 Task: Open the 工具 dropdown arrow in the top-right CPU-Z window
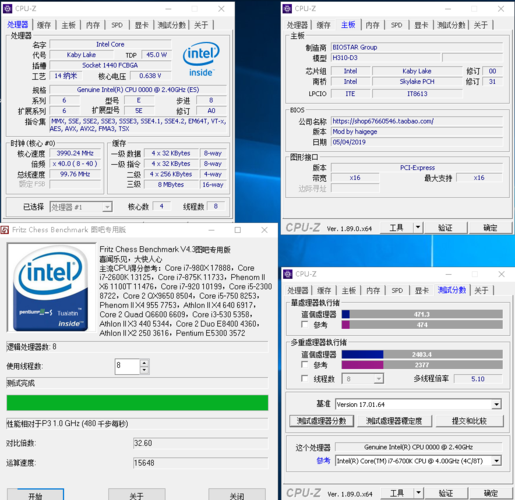pyautogui.click(x=418, y=228)
